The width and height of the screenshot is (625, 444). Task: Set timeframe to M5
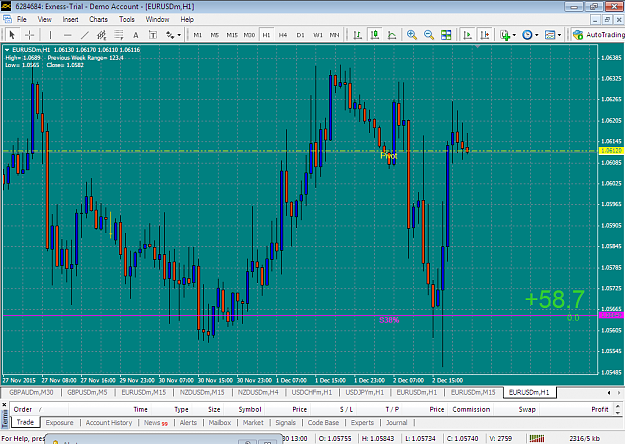click(214, 35)
